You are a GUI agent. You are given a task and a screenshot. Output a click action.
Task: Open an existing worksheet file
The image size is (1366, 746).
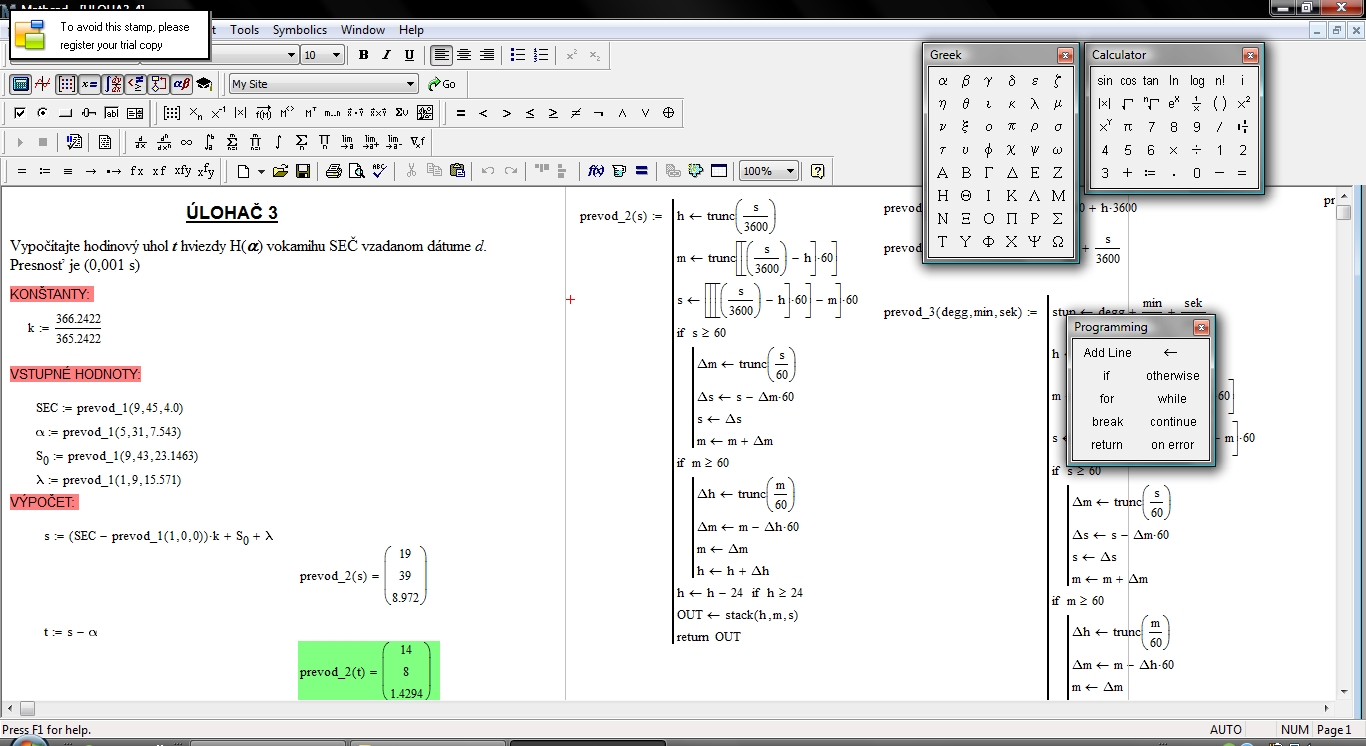tap(280, 171)
